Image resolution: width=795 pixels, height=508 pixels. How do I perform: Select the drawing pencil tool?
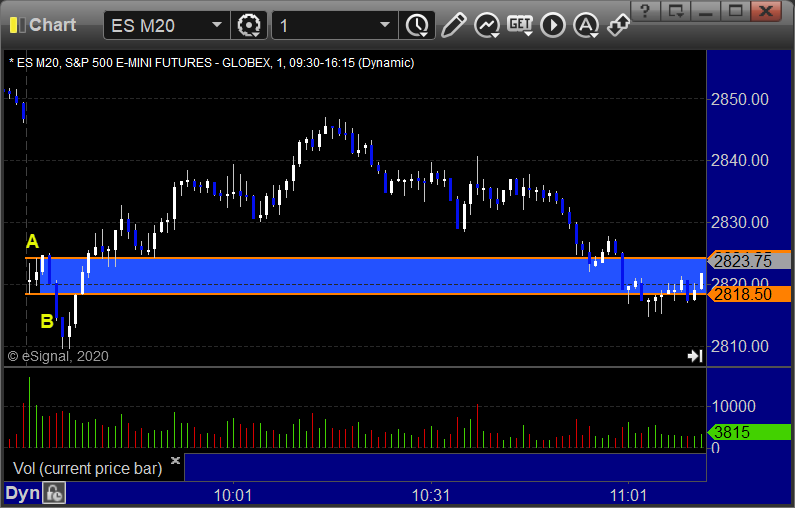coord(453,25)
